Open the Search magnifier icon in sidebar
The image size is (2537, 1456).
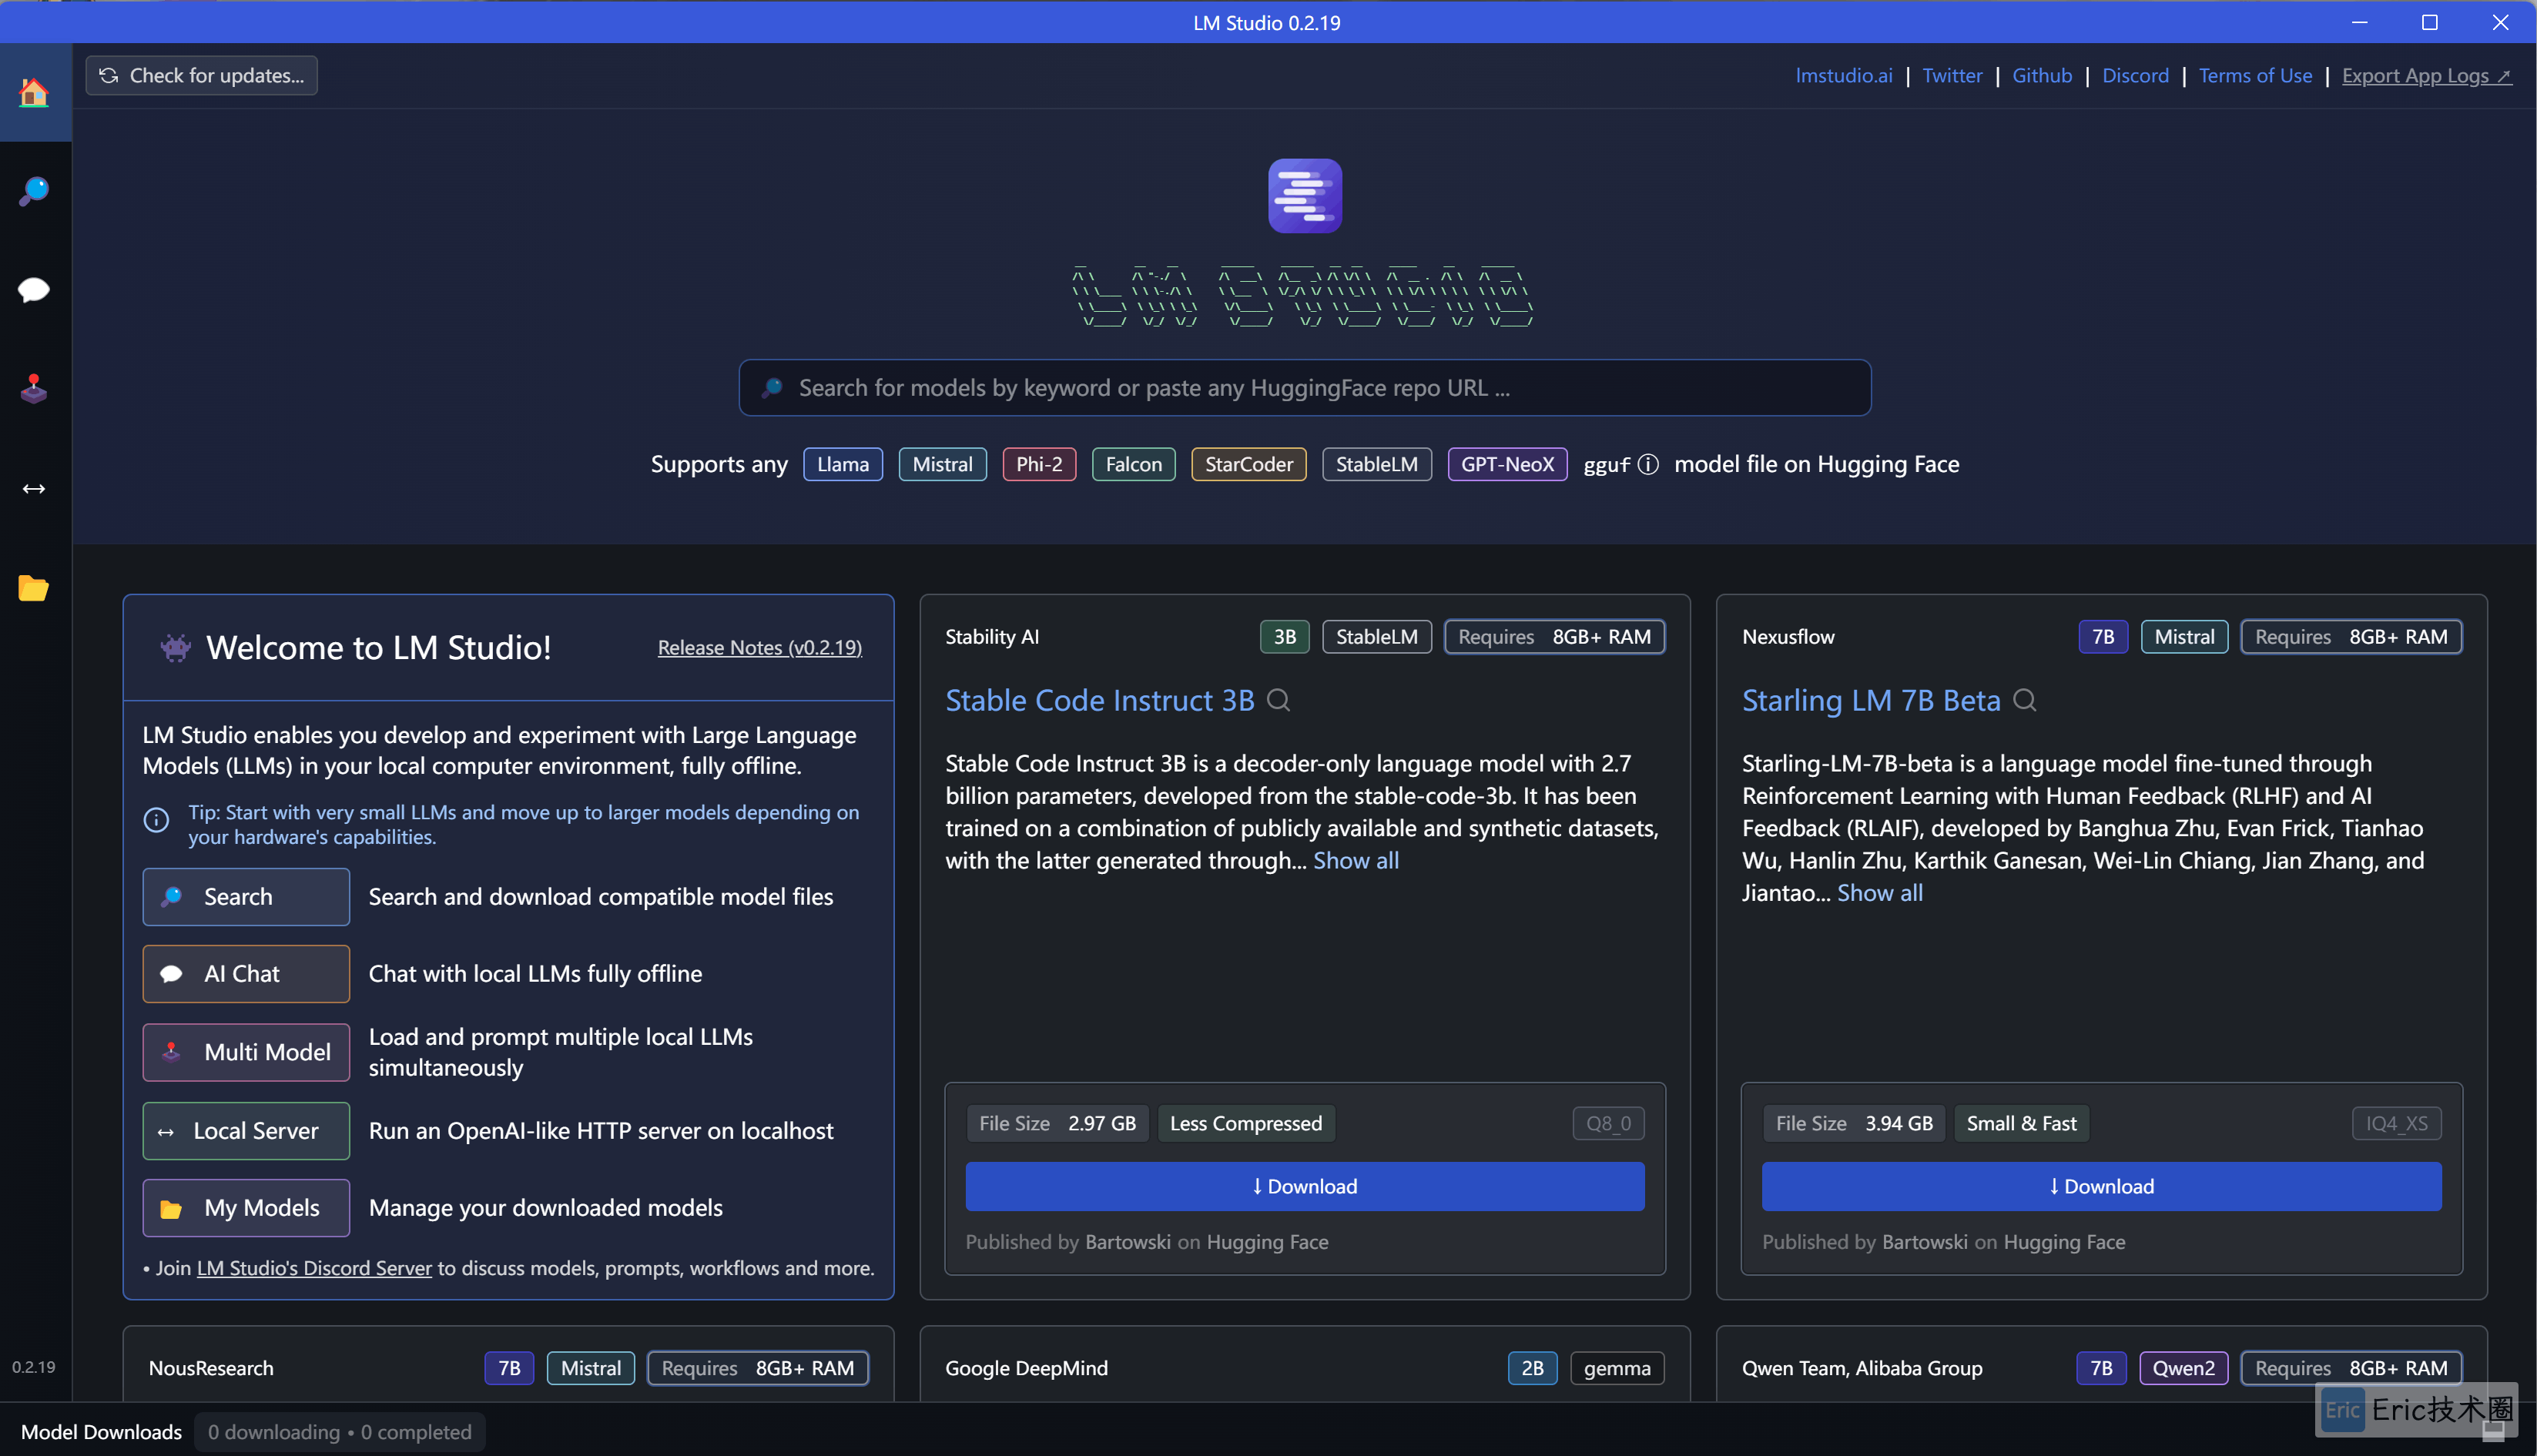pos(34,191)
